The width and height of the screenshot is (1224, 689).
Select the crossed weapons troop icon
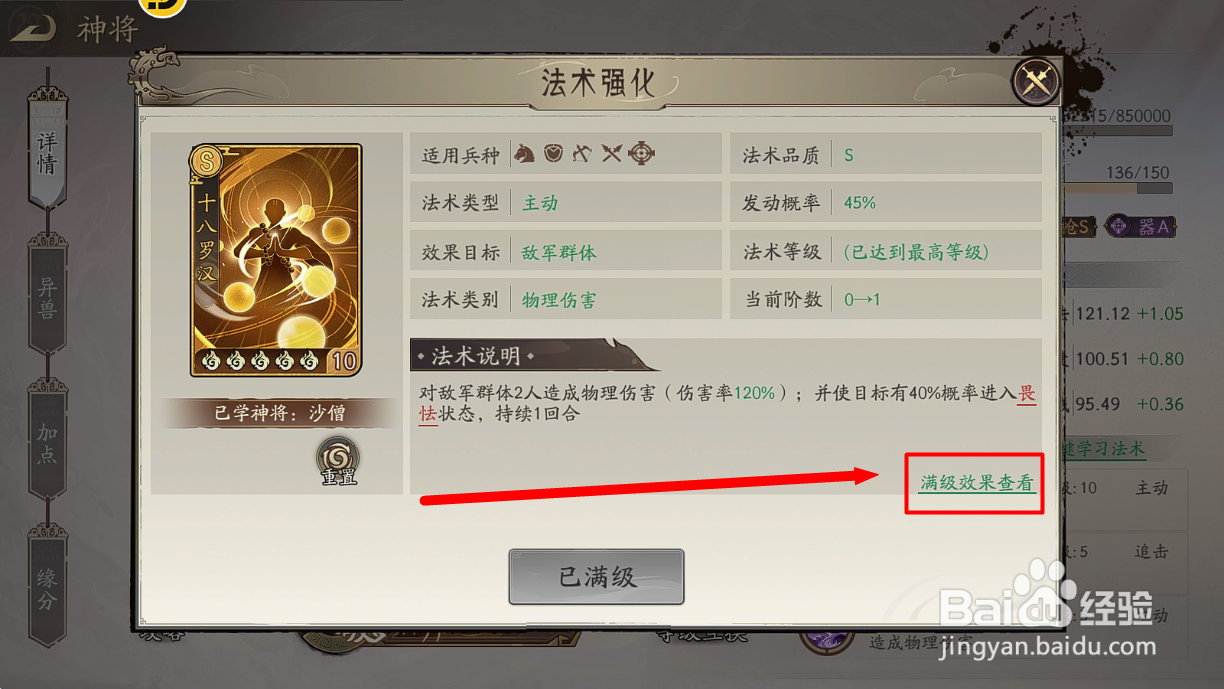tap(612, 154)
